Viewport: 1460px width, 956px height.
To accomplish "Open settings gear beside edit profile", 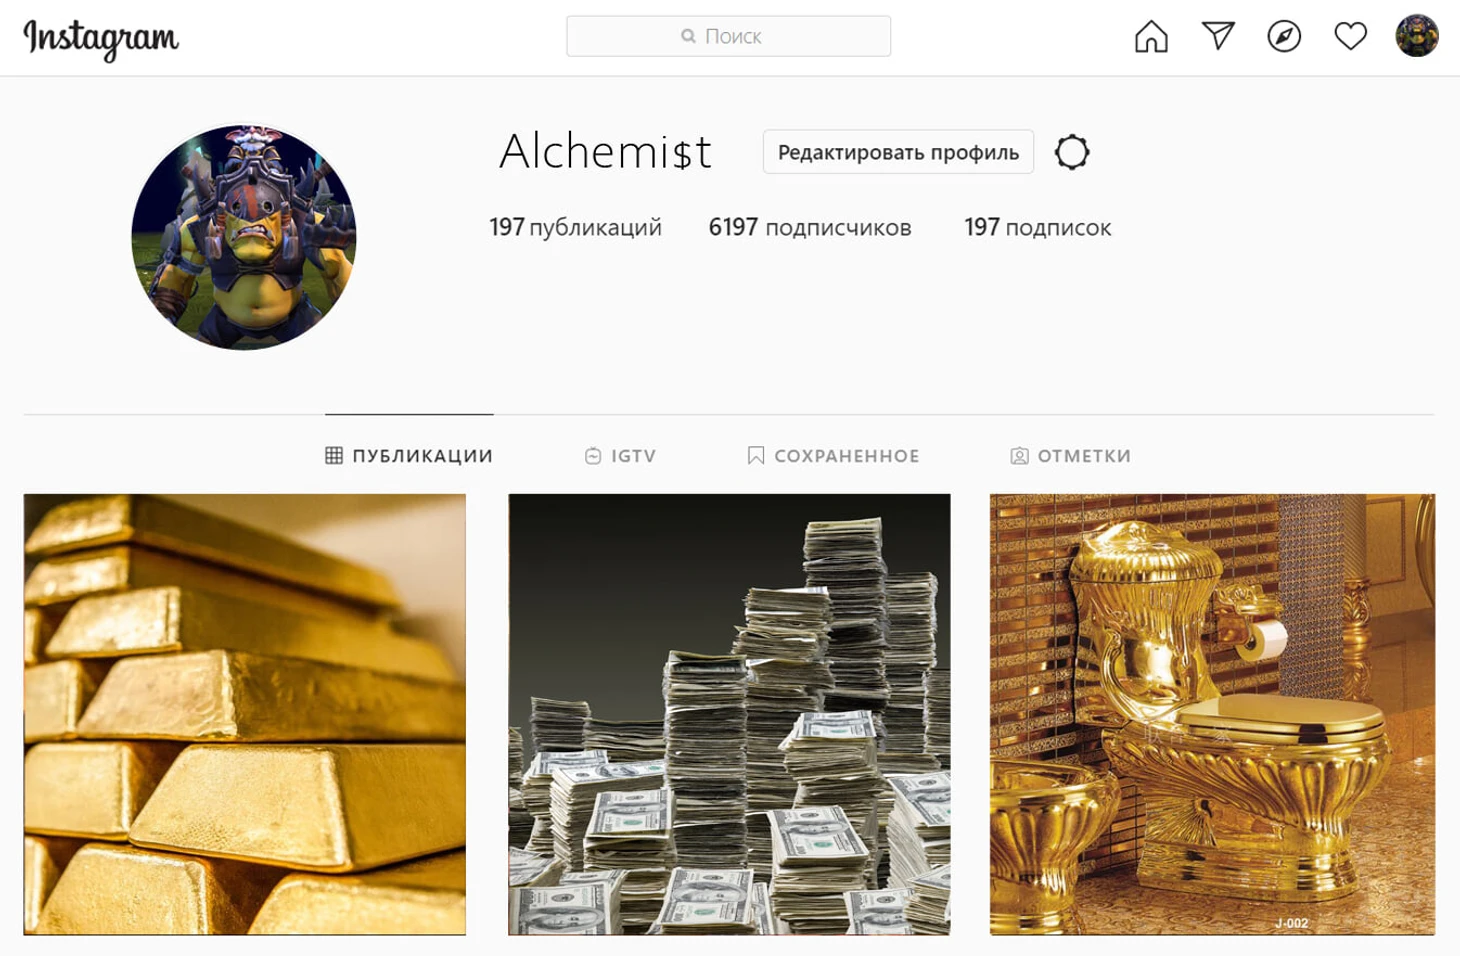I will click(x=1072, y=152).
